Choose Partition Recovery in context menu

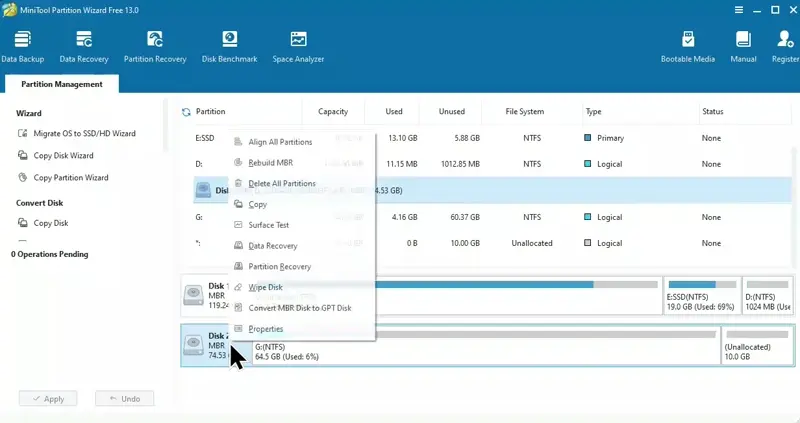[x=302, y=266]
